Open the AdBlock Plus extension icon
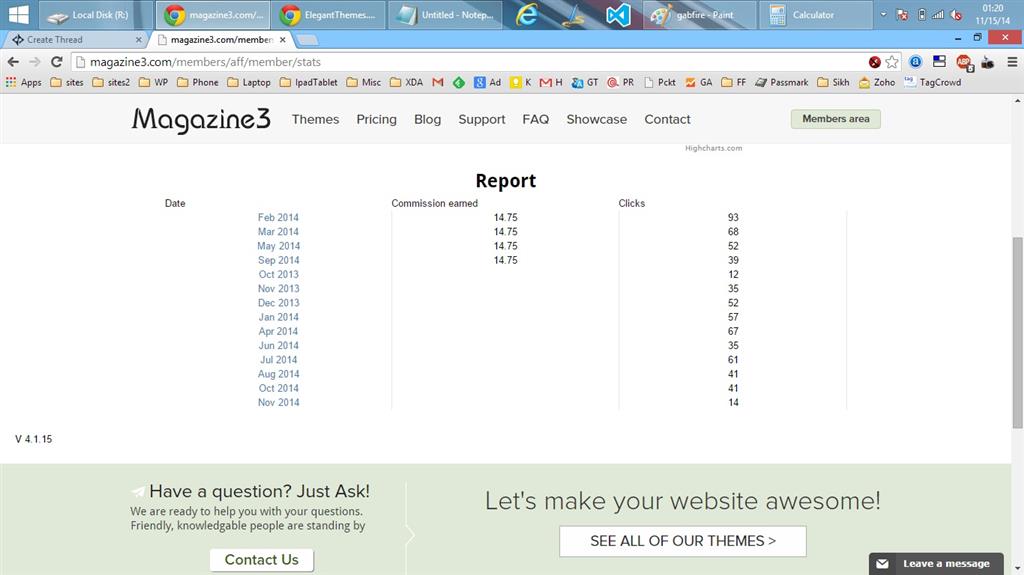Screen dimensions: 1024x575 point(964,62)
